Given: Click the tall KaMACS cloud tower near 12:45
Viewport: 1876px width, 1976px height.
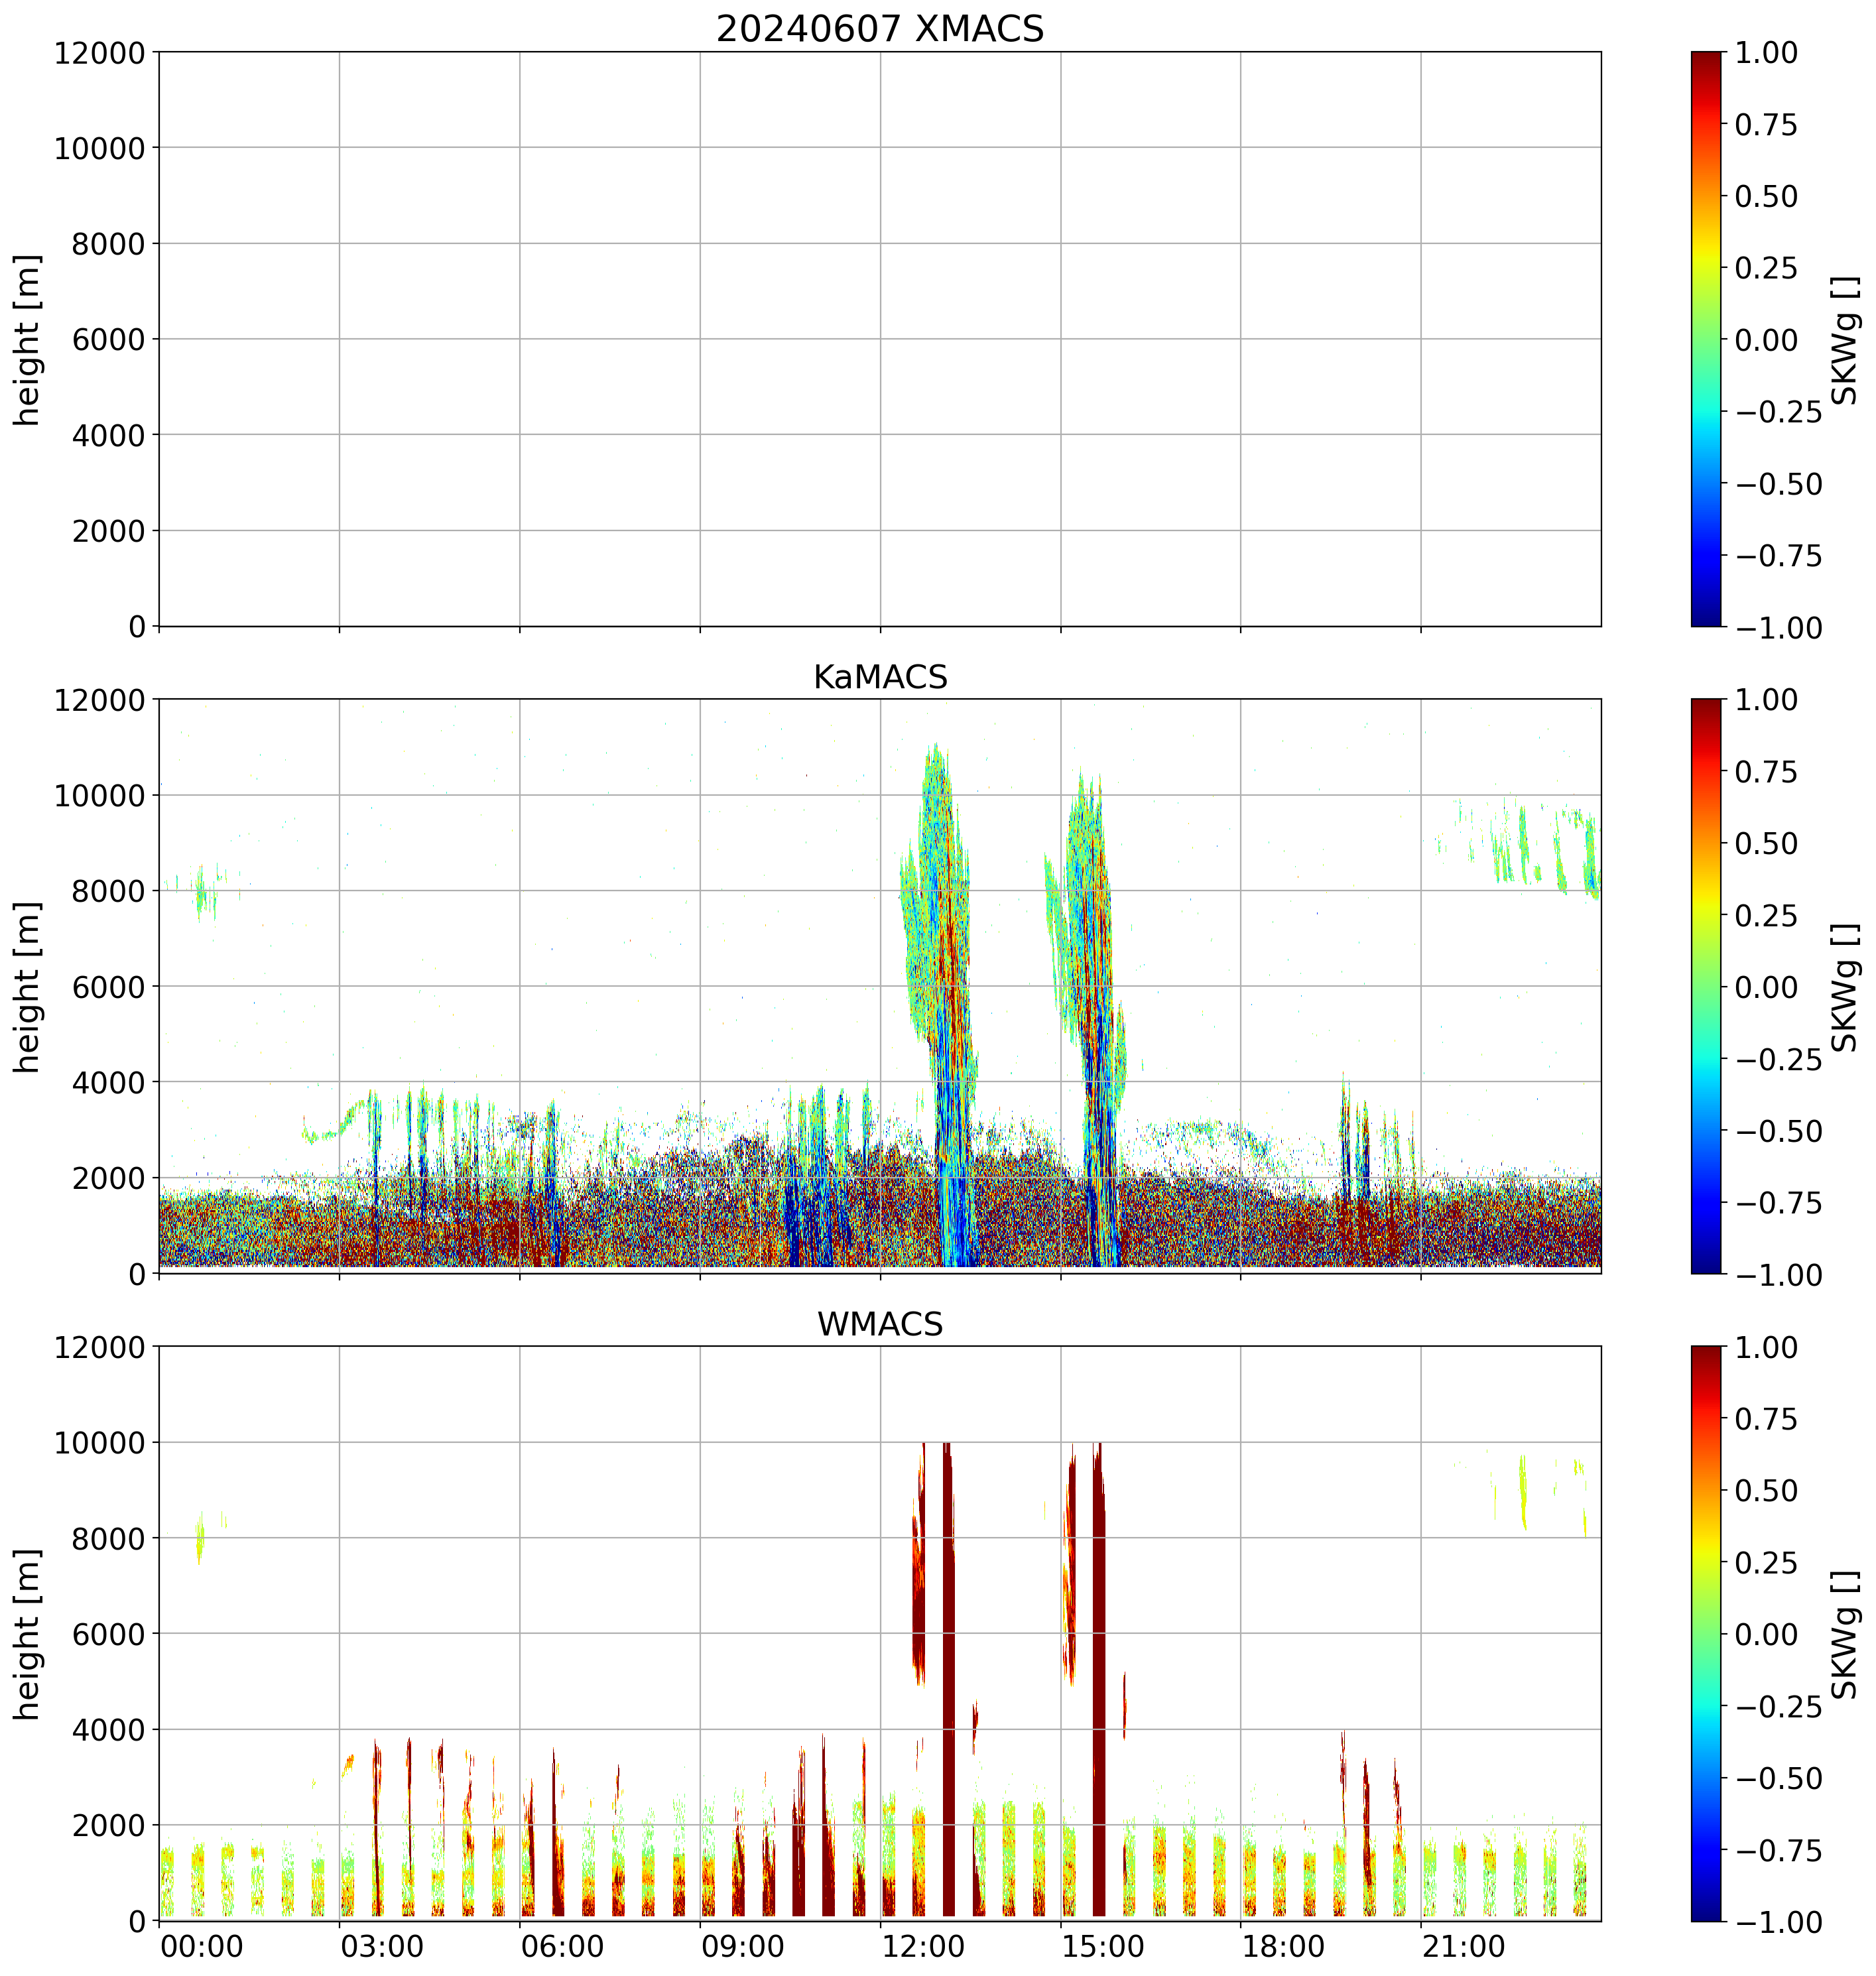Looking at the screenshot, I should (x=940, y=950).
